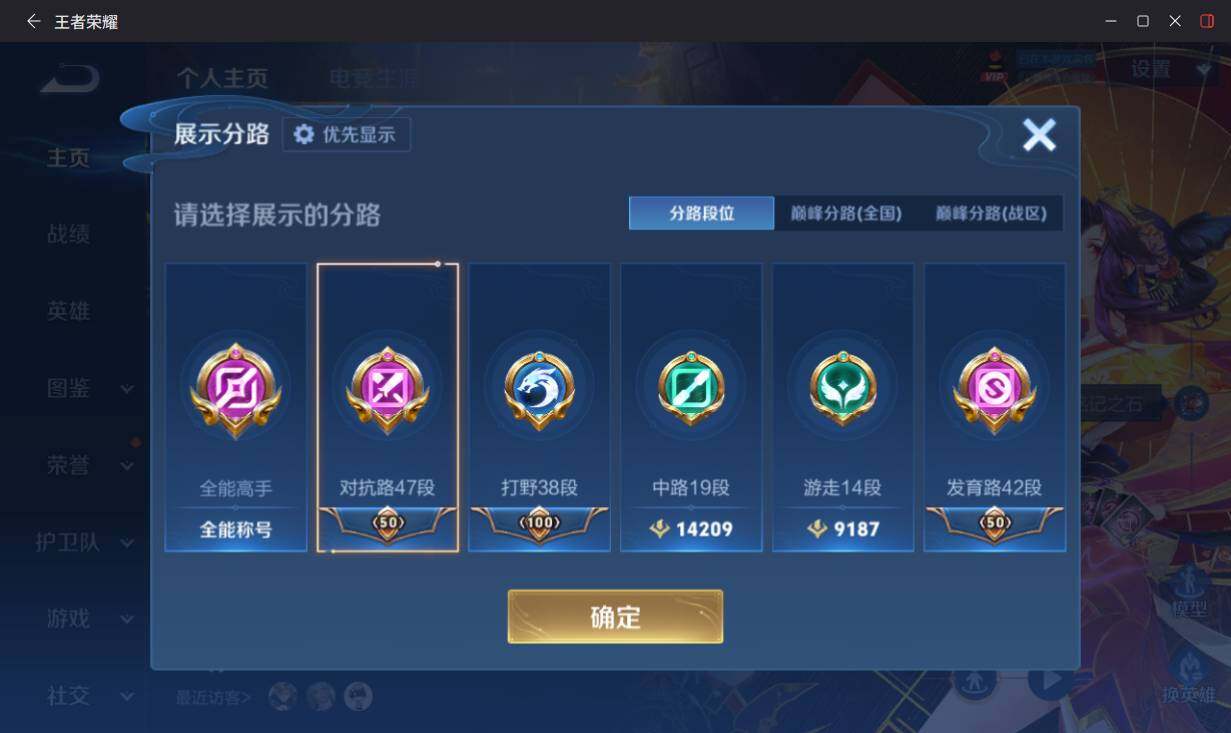Viewport: 1231px width, 733px height.
Task: Click the 全能称号 label
Action: pos(236,529)
